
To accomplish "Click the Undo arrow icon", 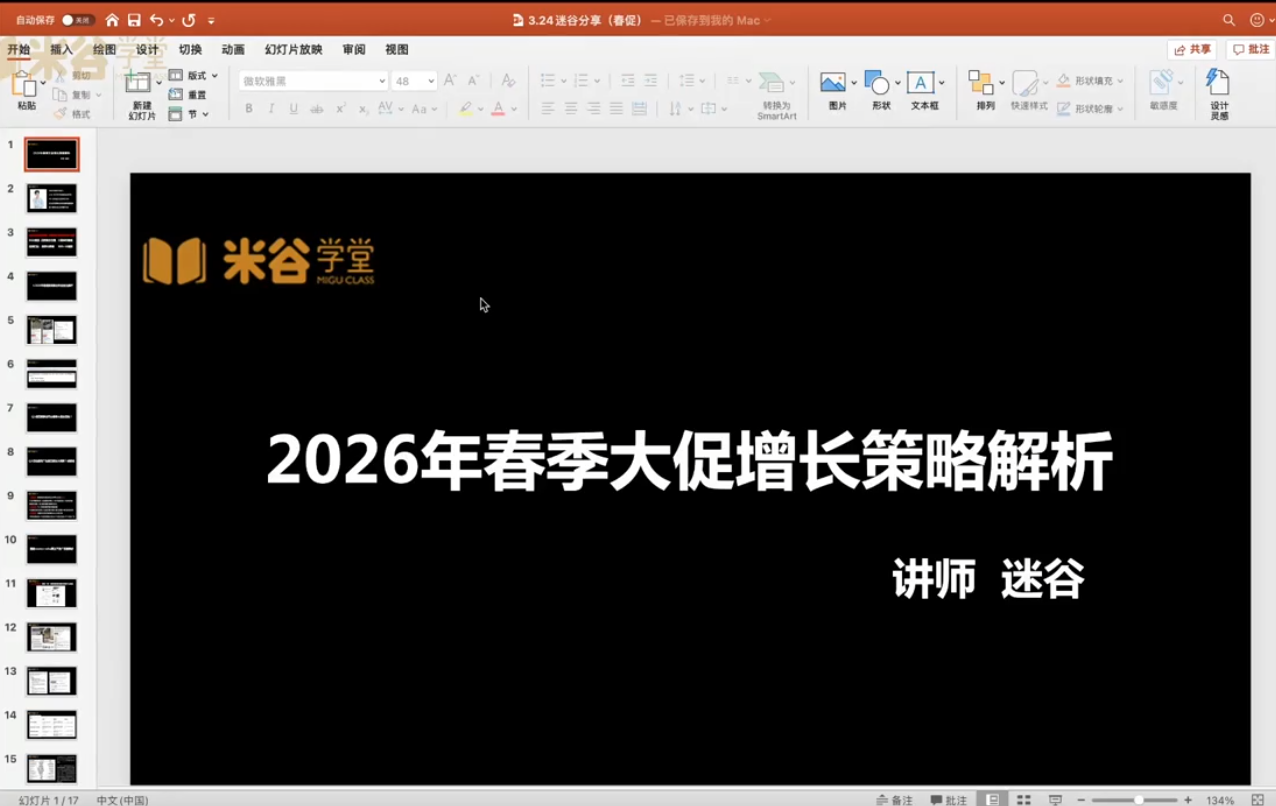I will pyautogui.click(x=156, y=20).
